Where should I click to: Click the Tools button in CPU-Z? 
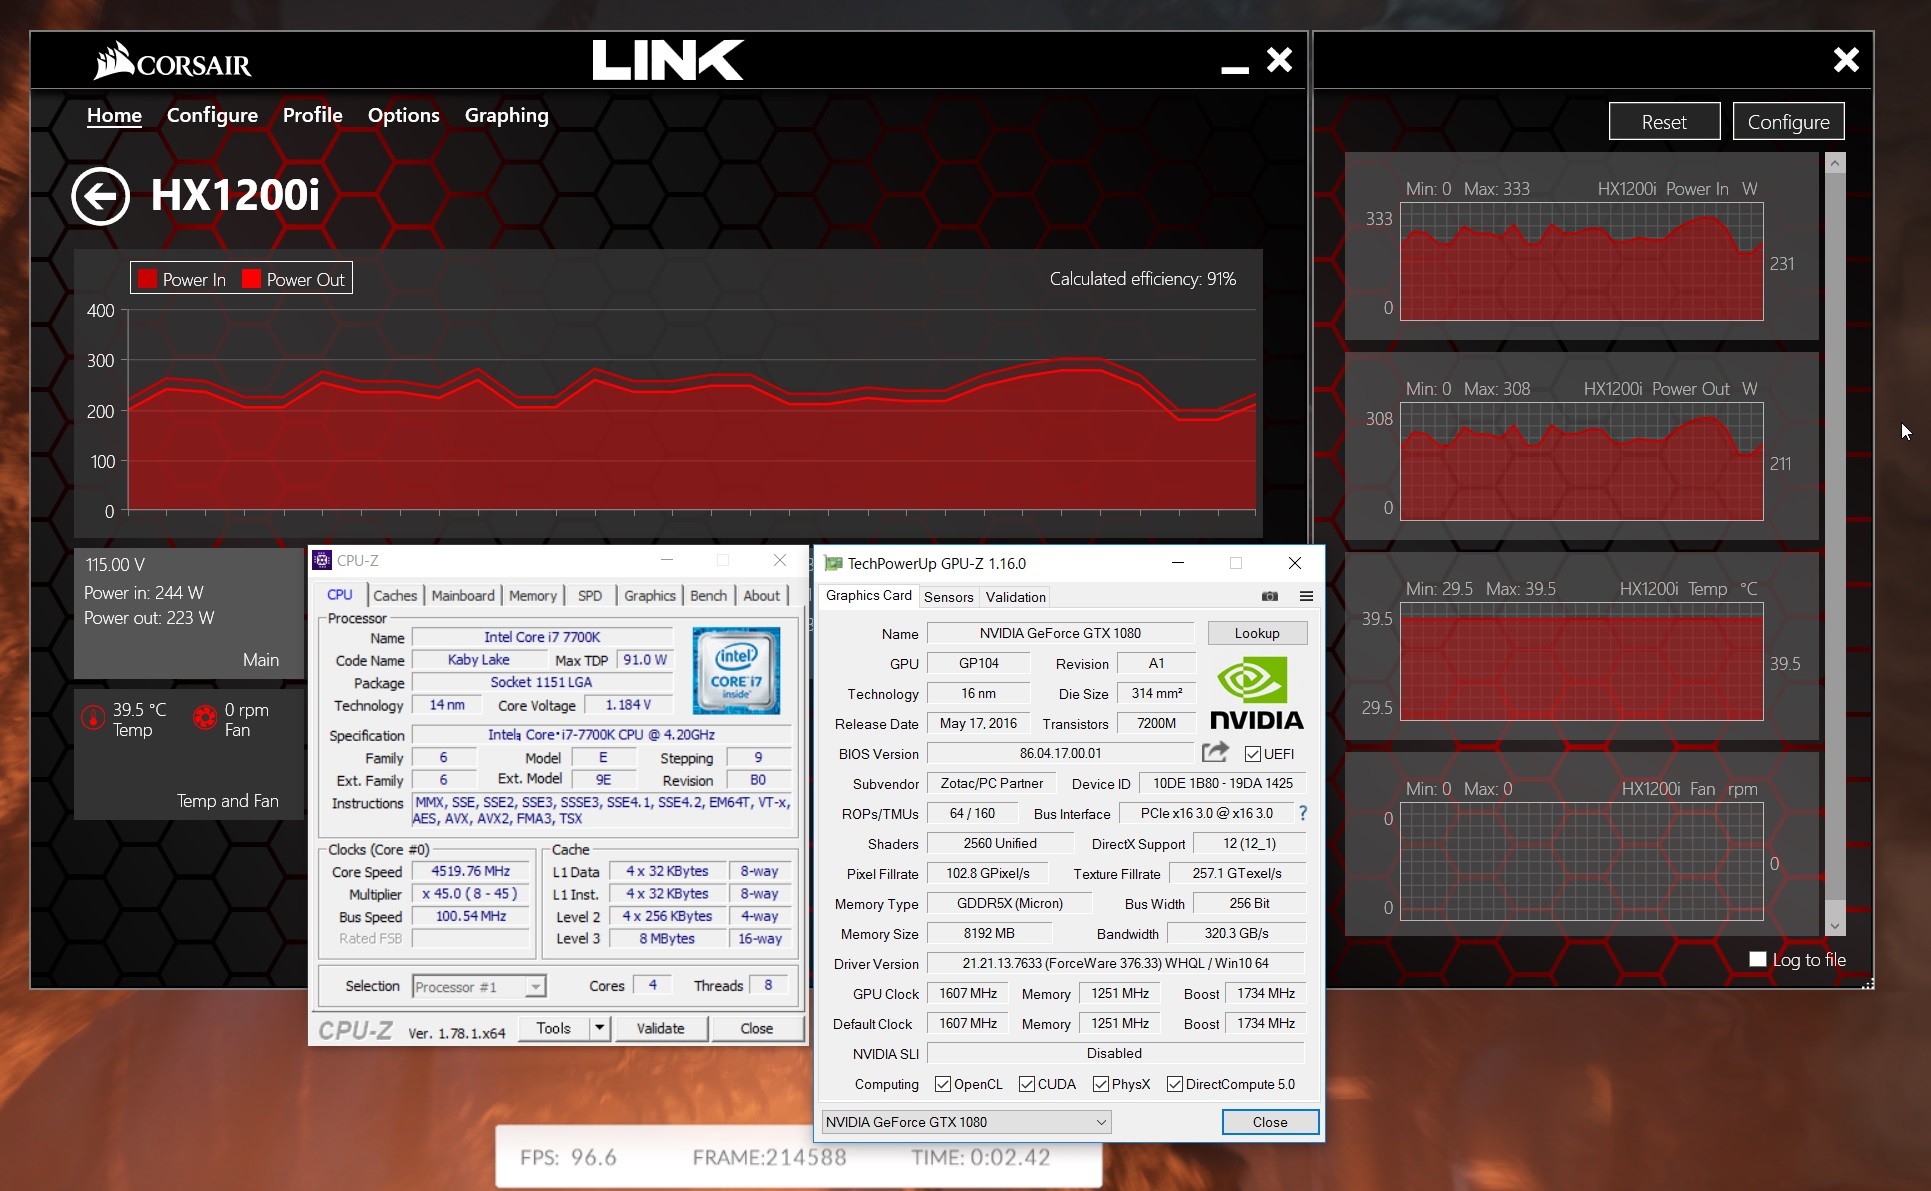553,1028
